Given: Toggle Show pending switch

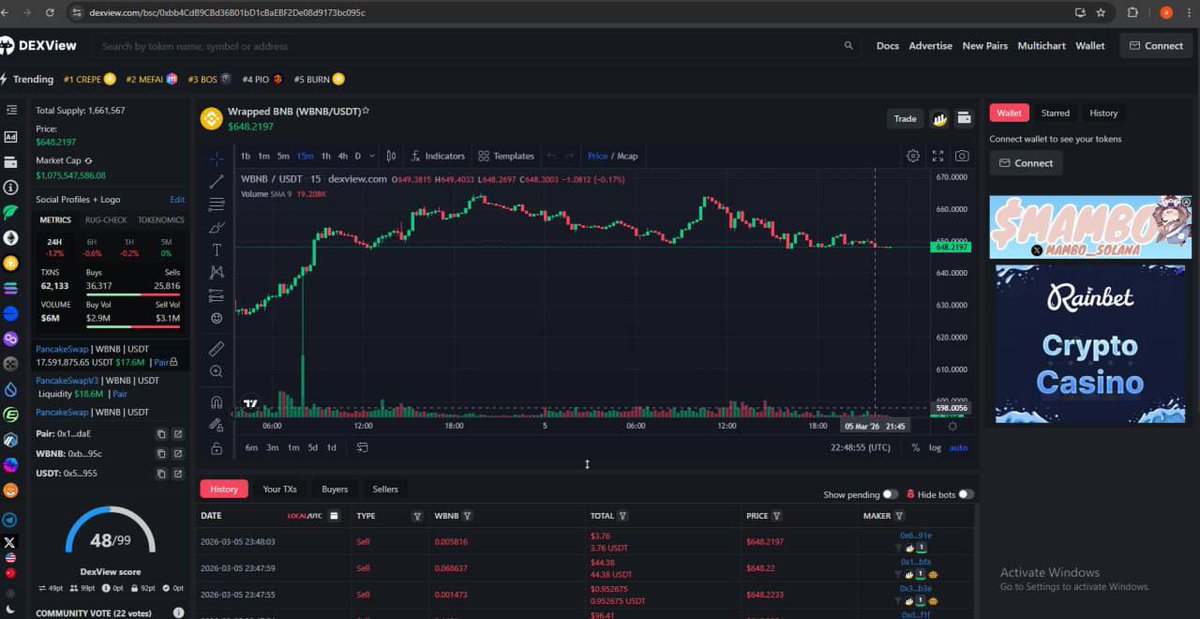Looking at the screenshot, I should click(x=889, y=495).
